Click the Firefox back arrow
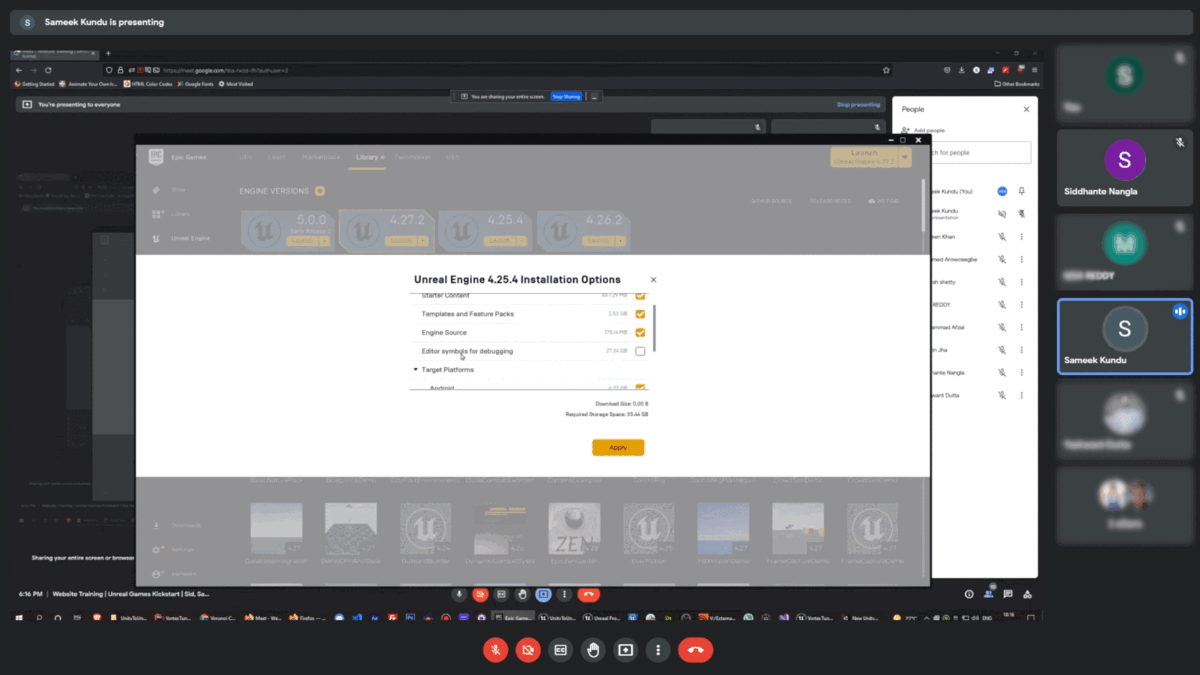 tap(19, 70)
